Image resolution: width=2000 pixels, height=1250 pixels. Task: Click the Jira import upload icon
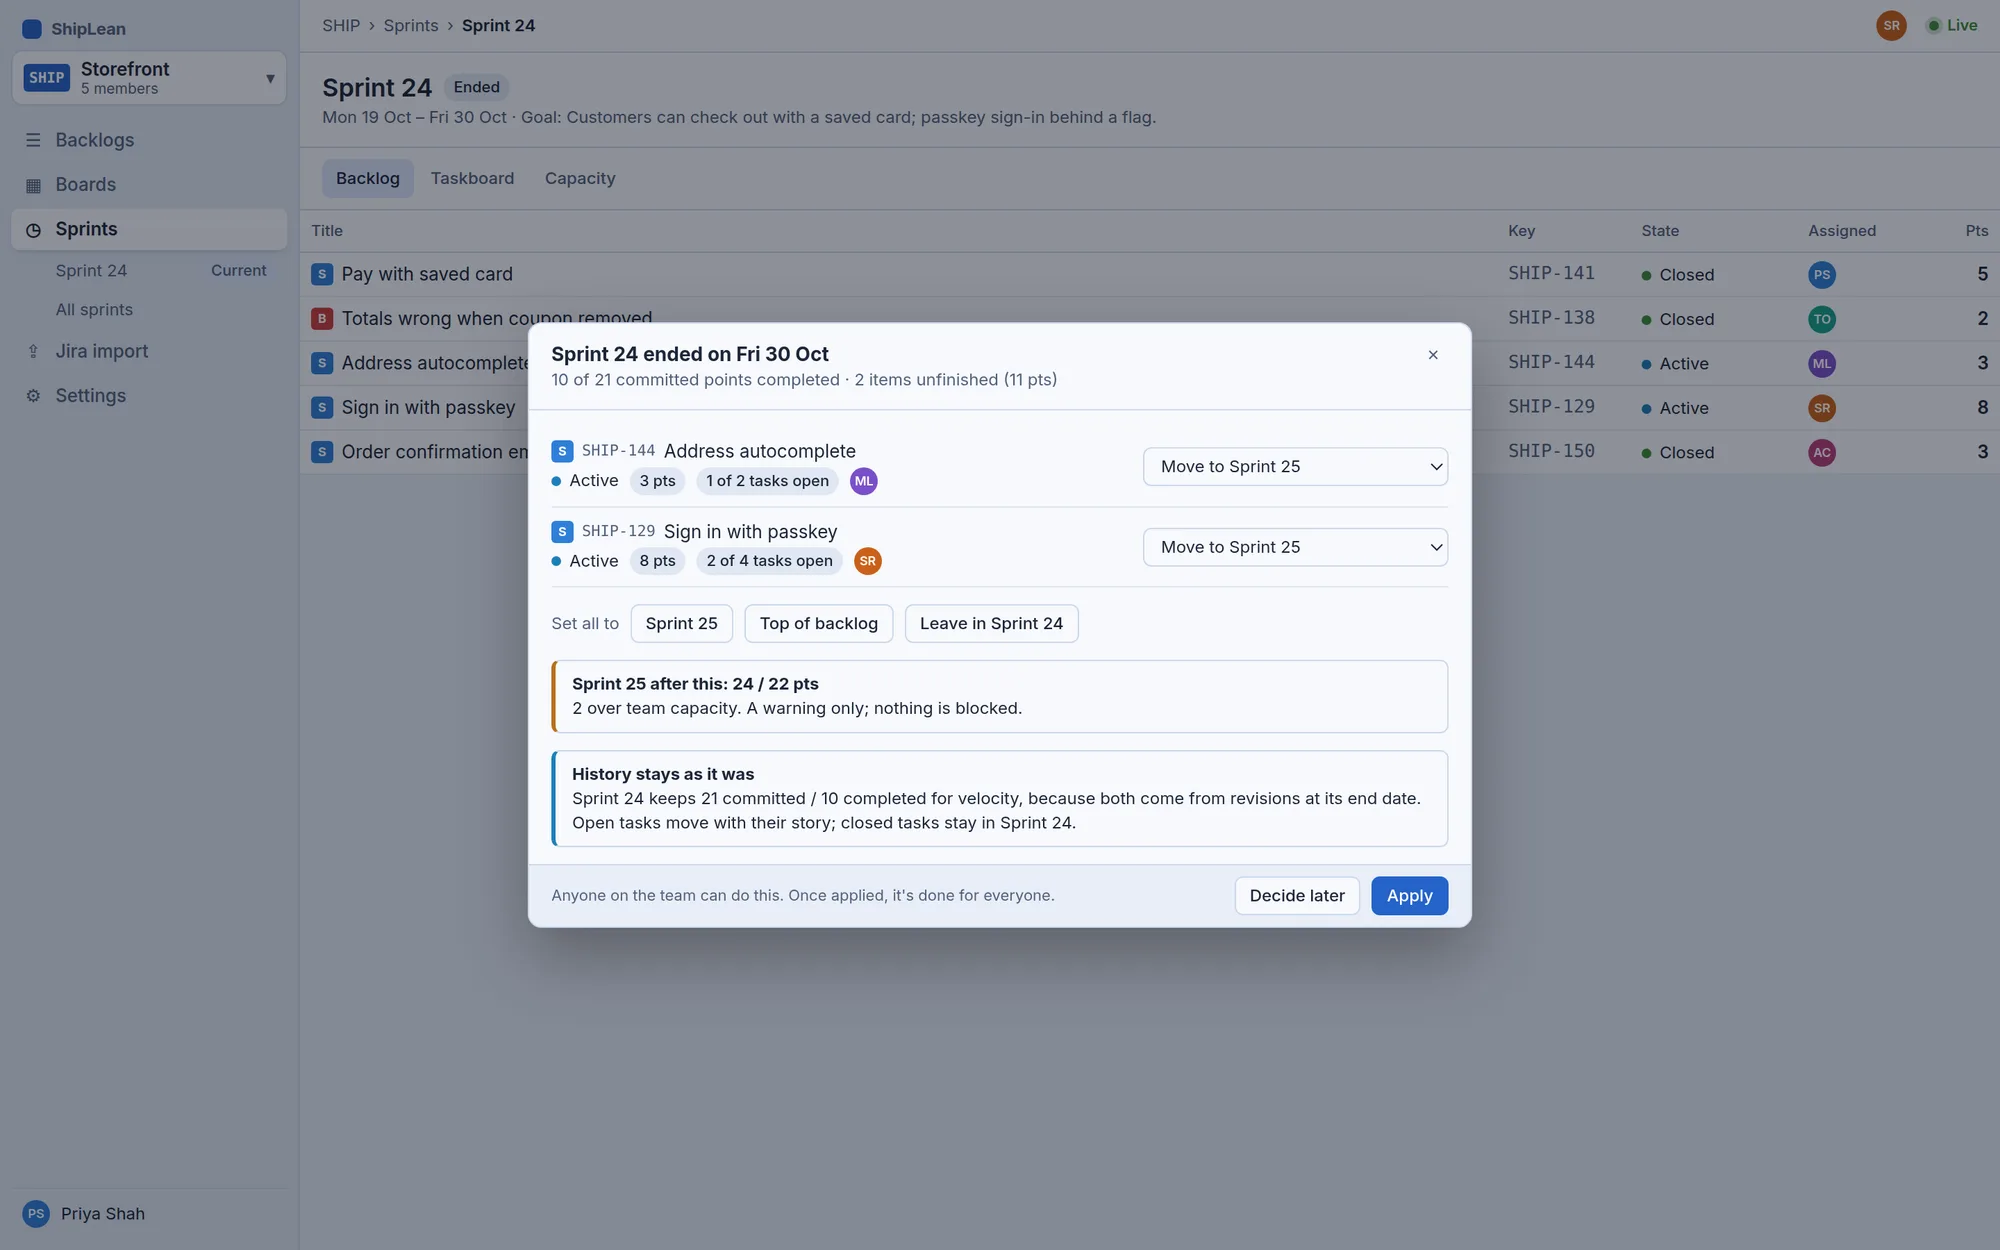(33, 351)
